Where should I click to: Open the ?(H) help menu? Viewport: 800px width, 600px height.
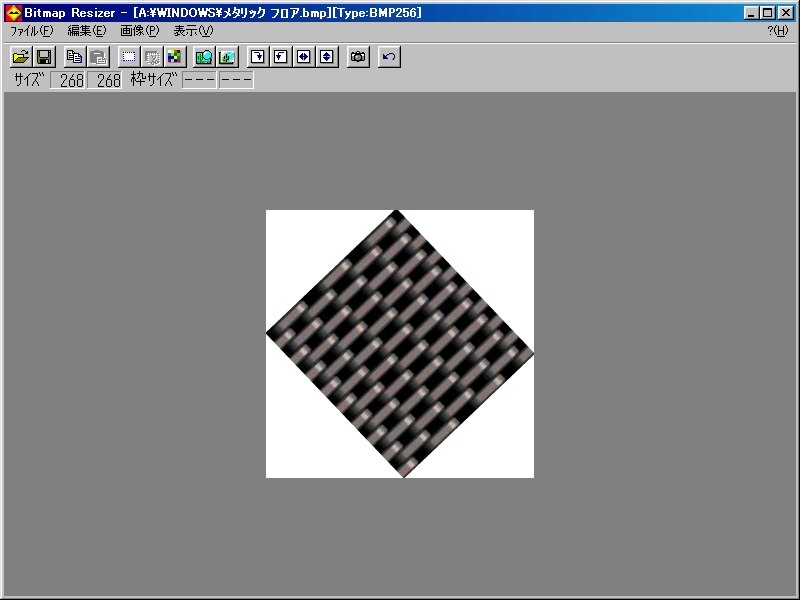pos(778,31)
